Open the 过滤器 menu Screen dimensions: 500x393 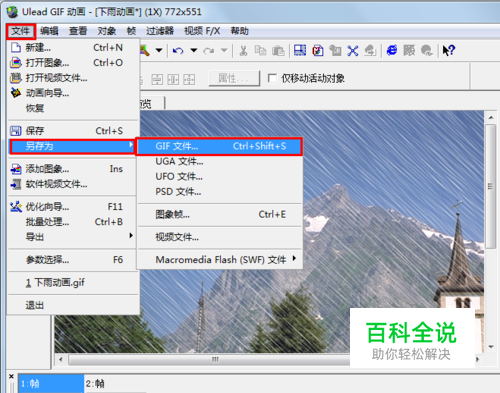point(160,31)
